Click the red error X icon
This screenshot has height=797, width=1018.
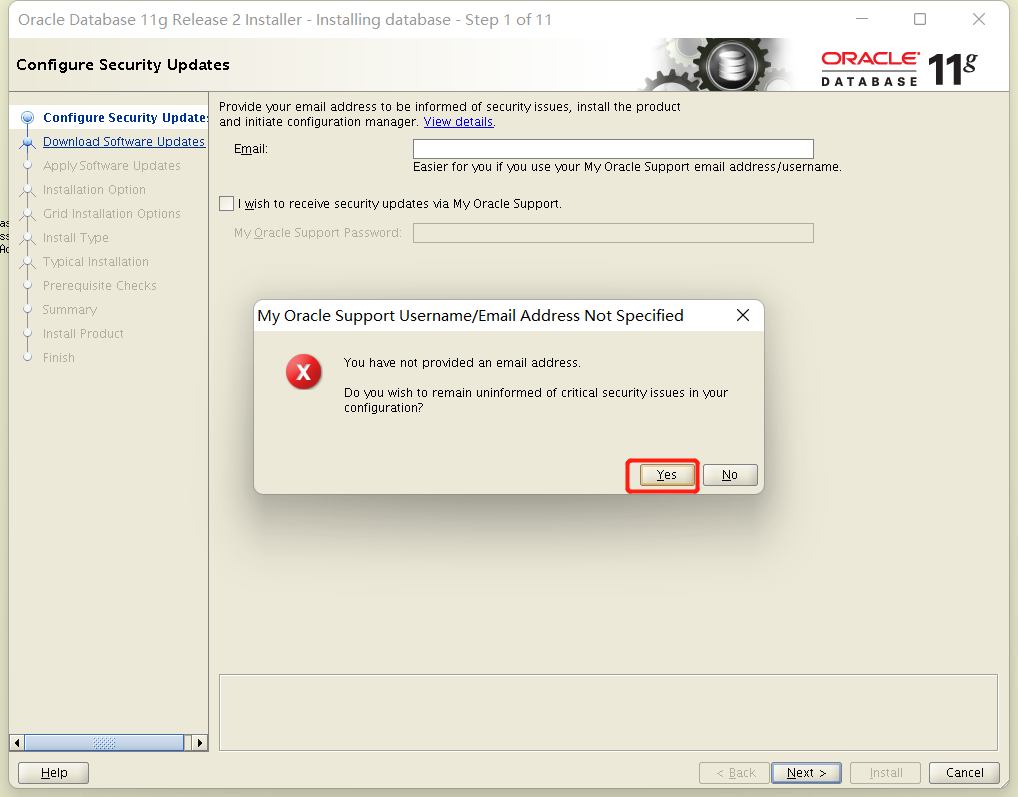[x=303, y=372]
